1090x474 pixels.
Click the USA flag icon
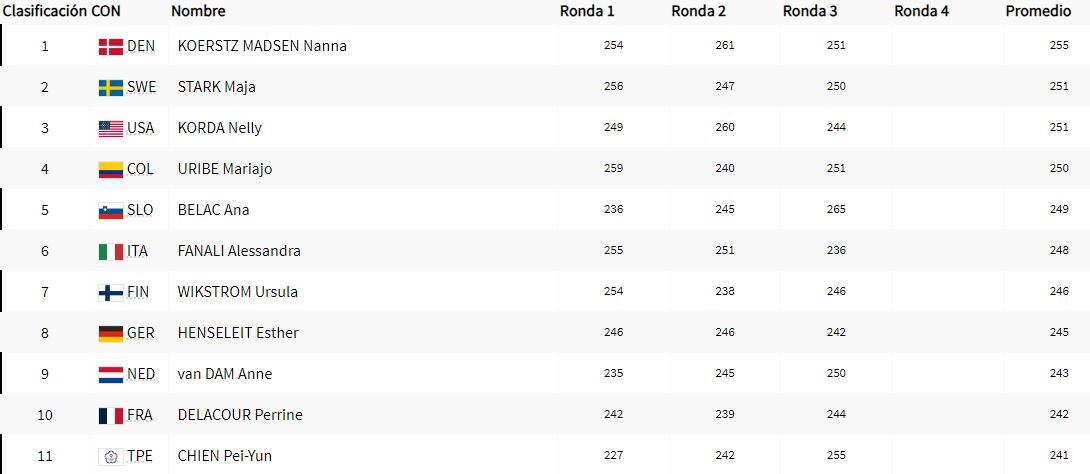[x=110, y=128]
